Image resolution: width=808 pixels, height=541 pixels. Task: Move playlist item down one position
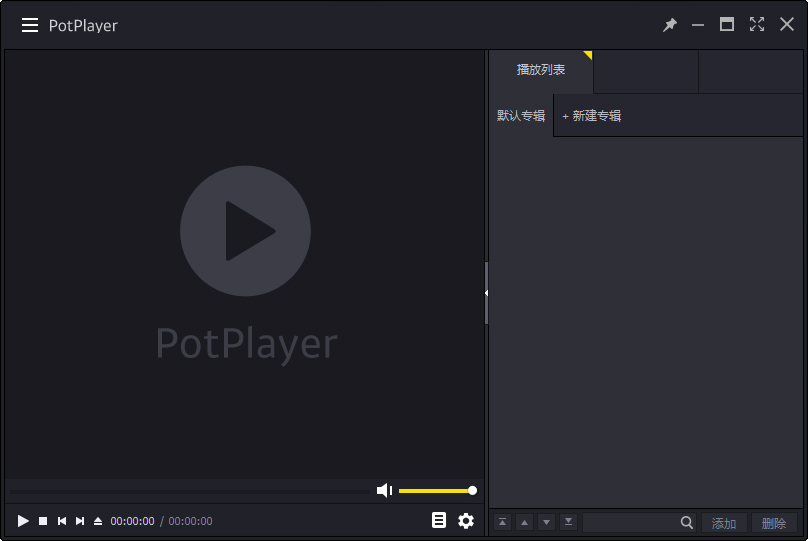coord(546,522)
